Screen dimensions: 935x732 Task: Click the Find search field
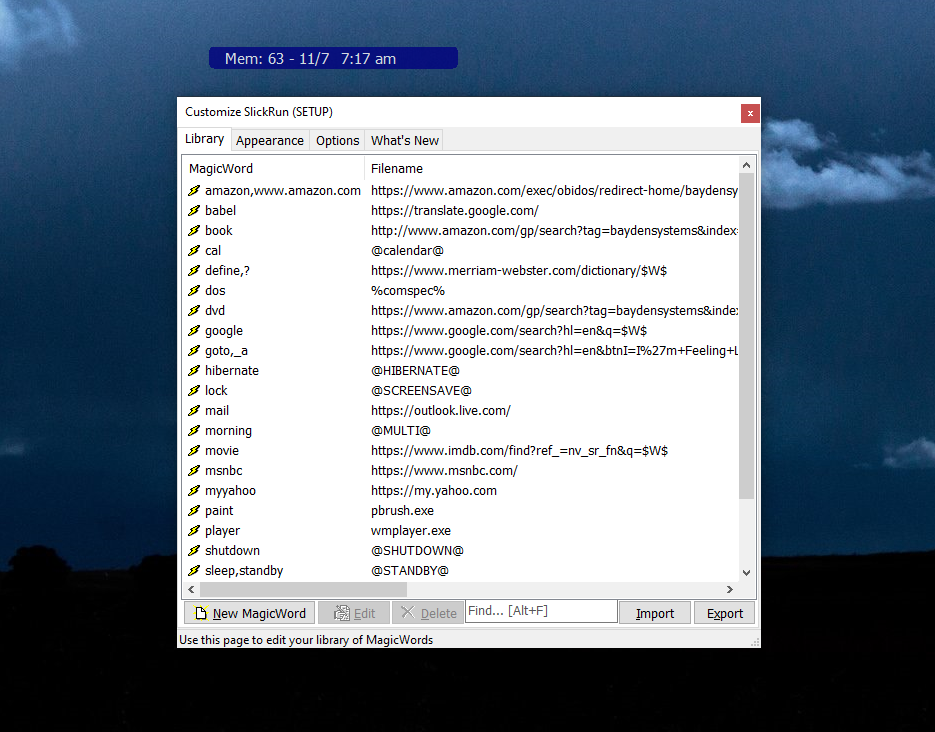[x=541, y=611]
